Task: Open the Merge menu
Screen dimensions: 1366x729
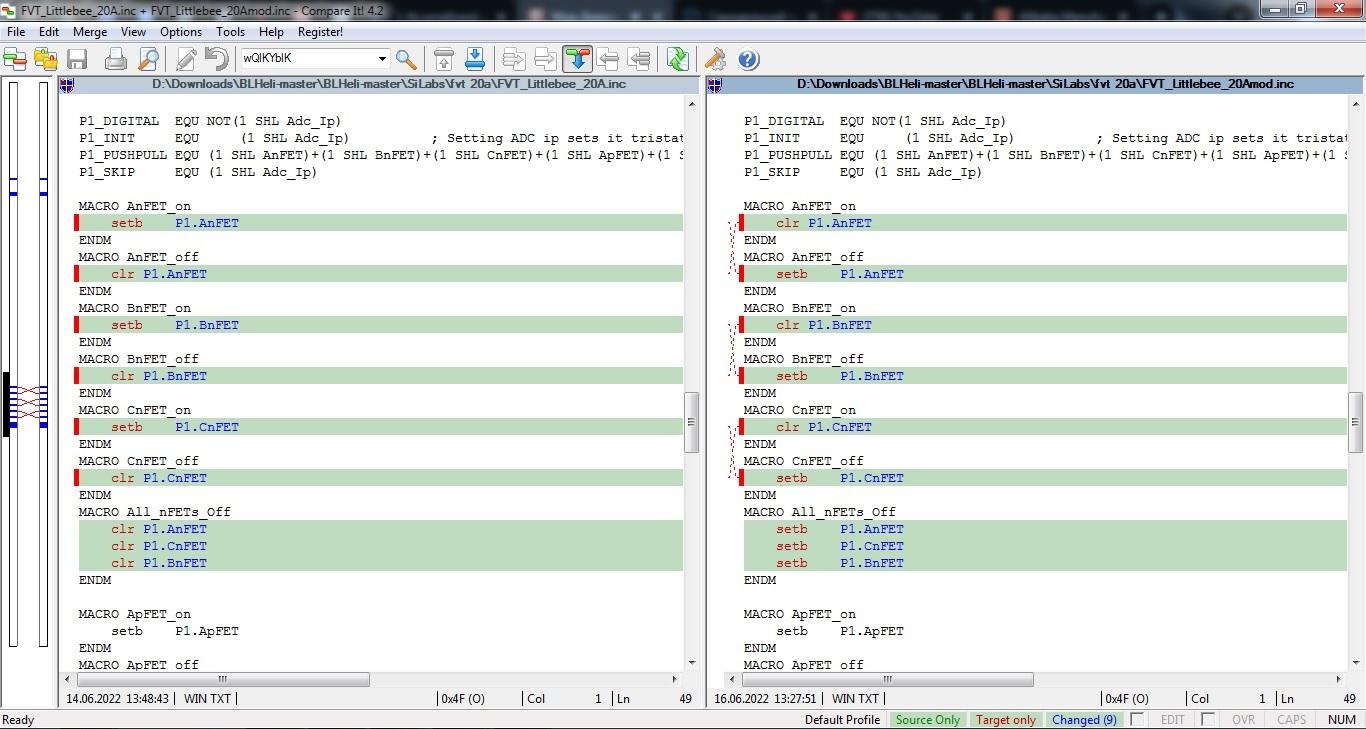Action: tap(90, 32)
